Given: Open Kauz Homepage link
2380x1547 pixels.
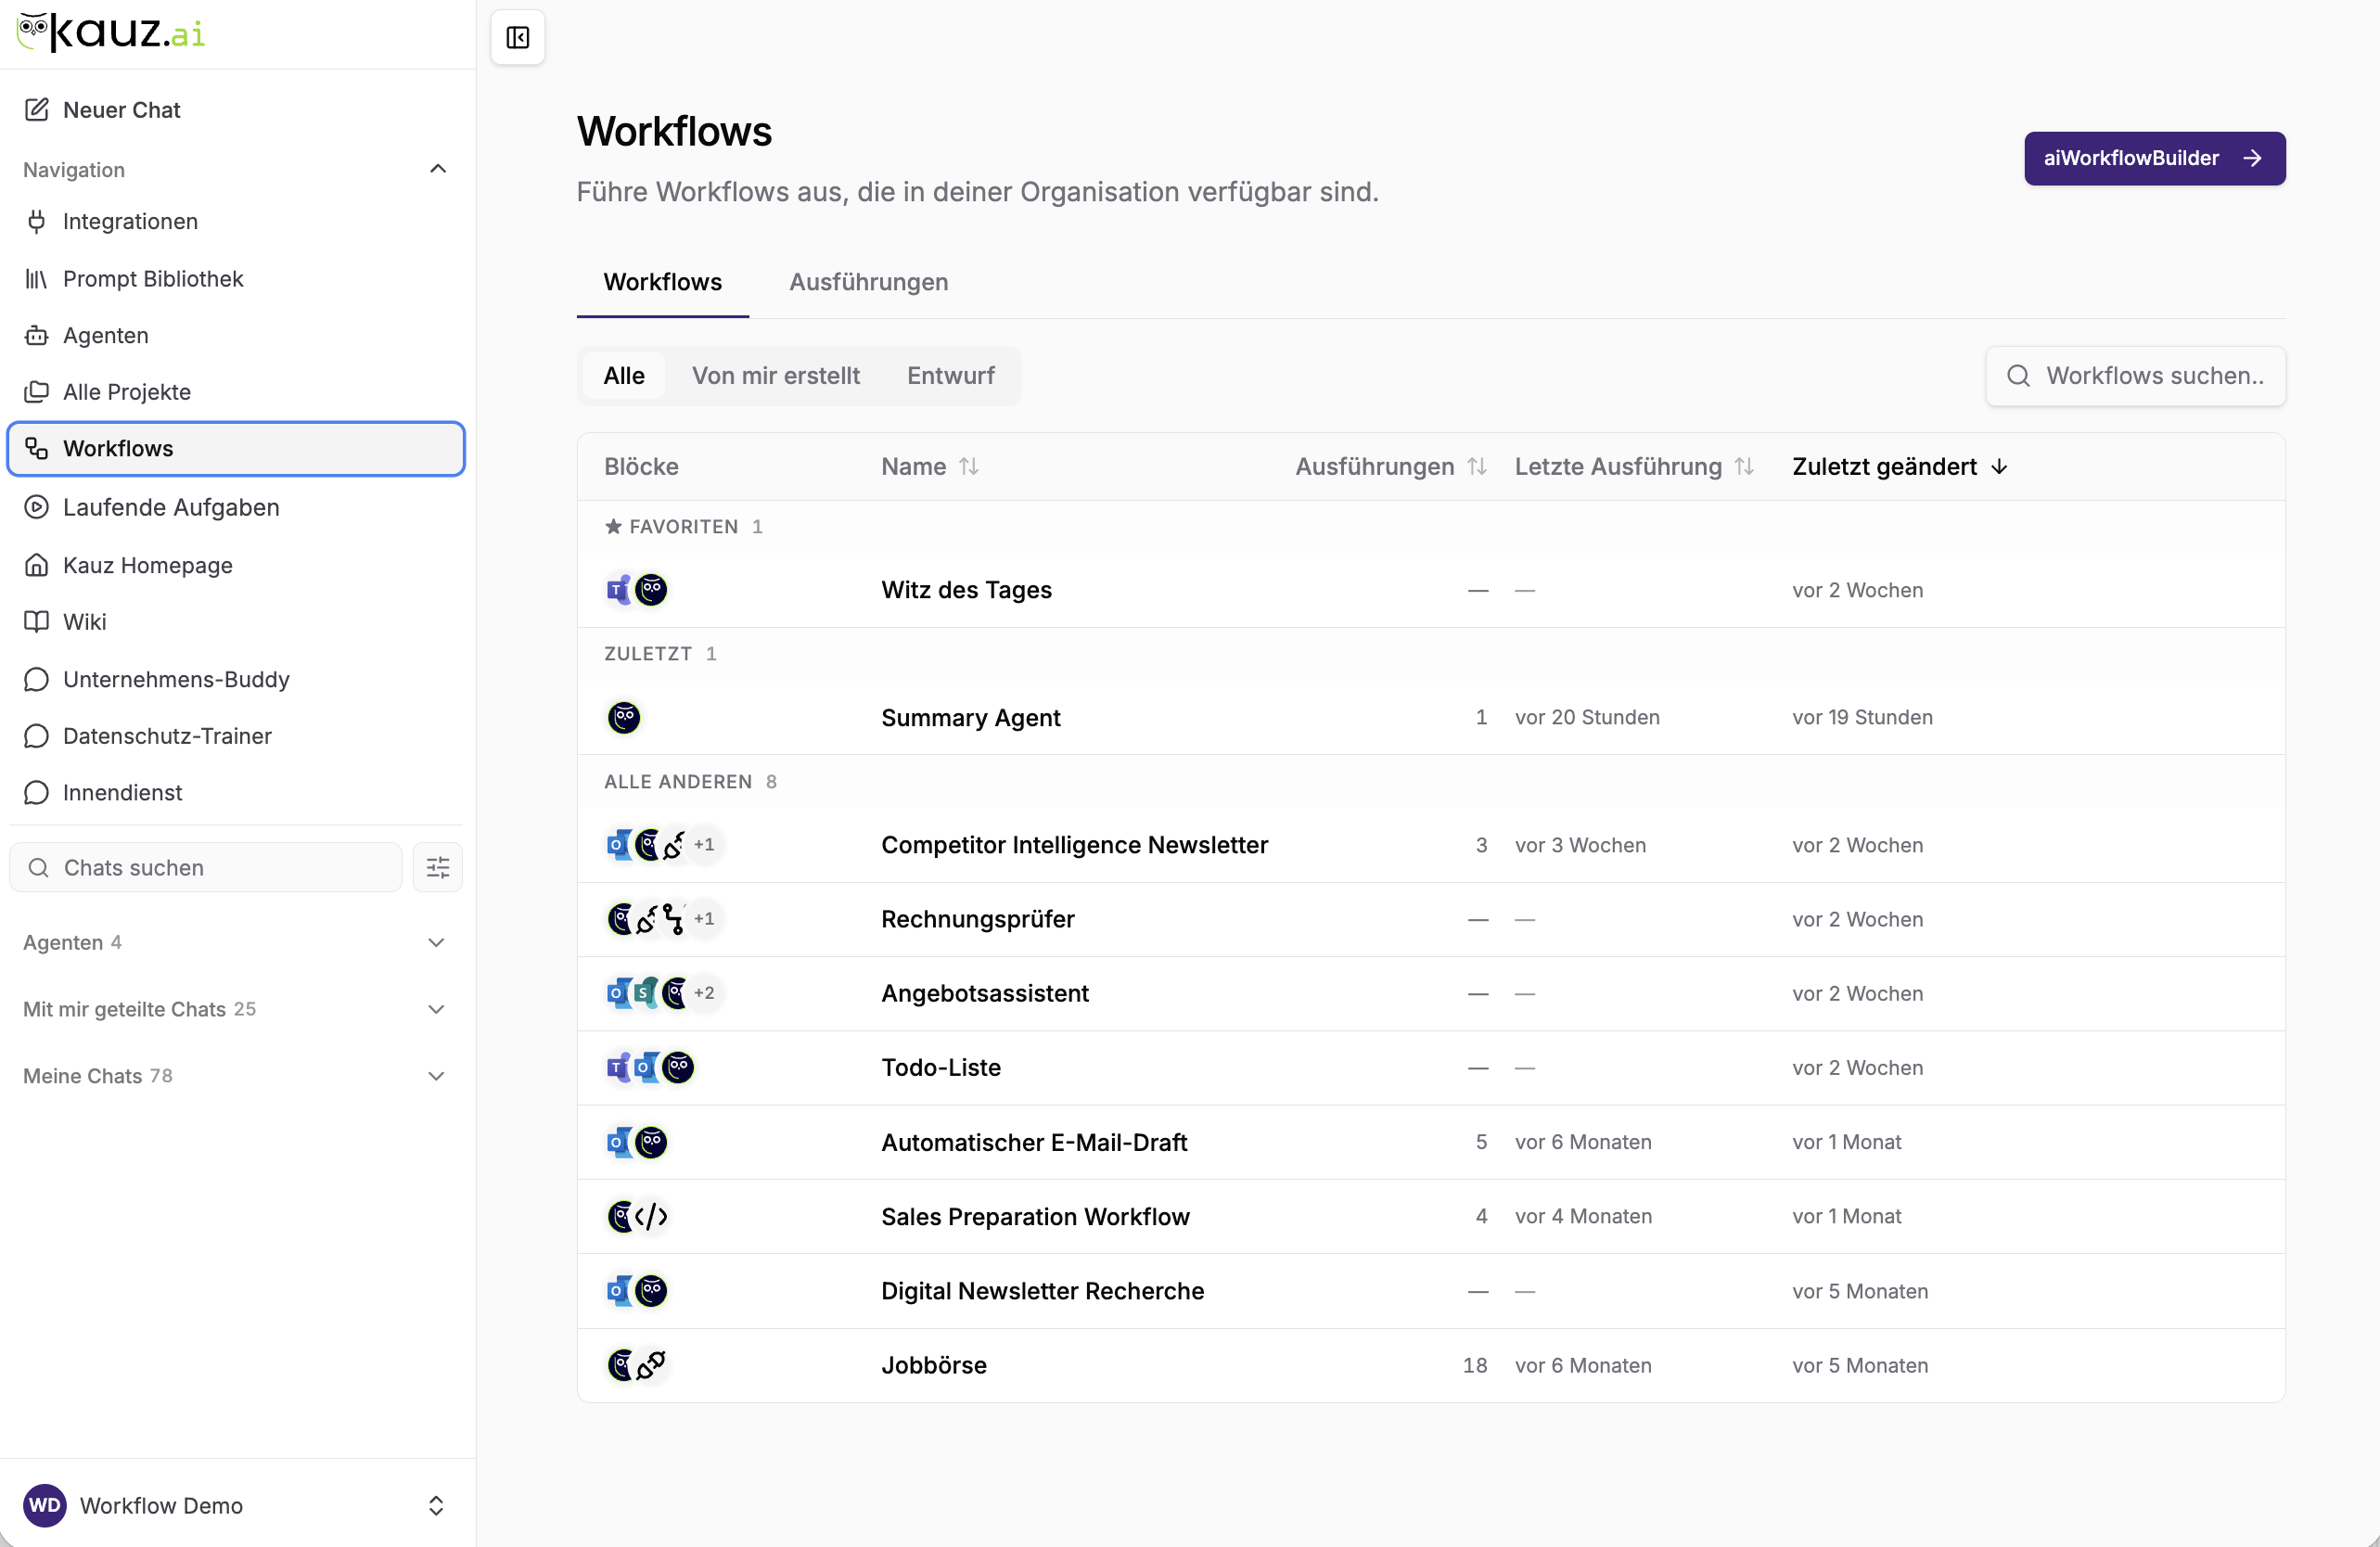Looking at the screenshot, I should point(235,565).
